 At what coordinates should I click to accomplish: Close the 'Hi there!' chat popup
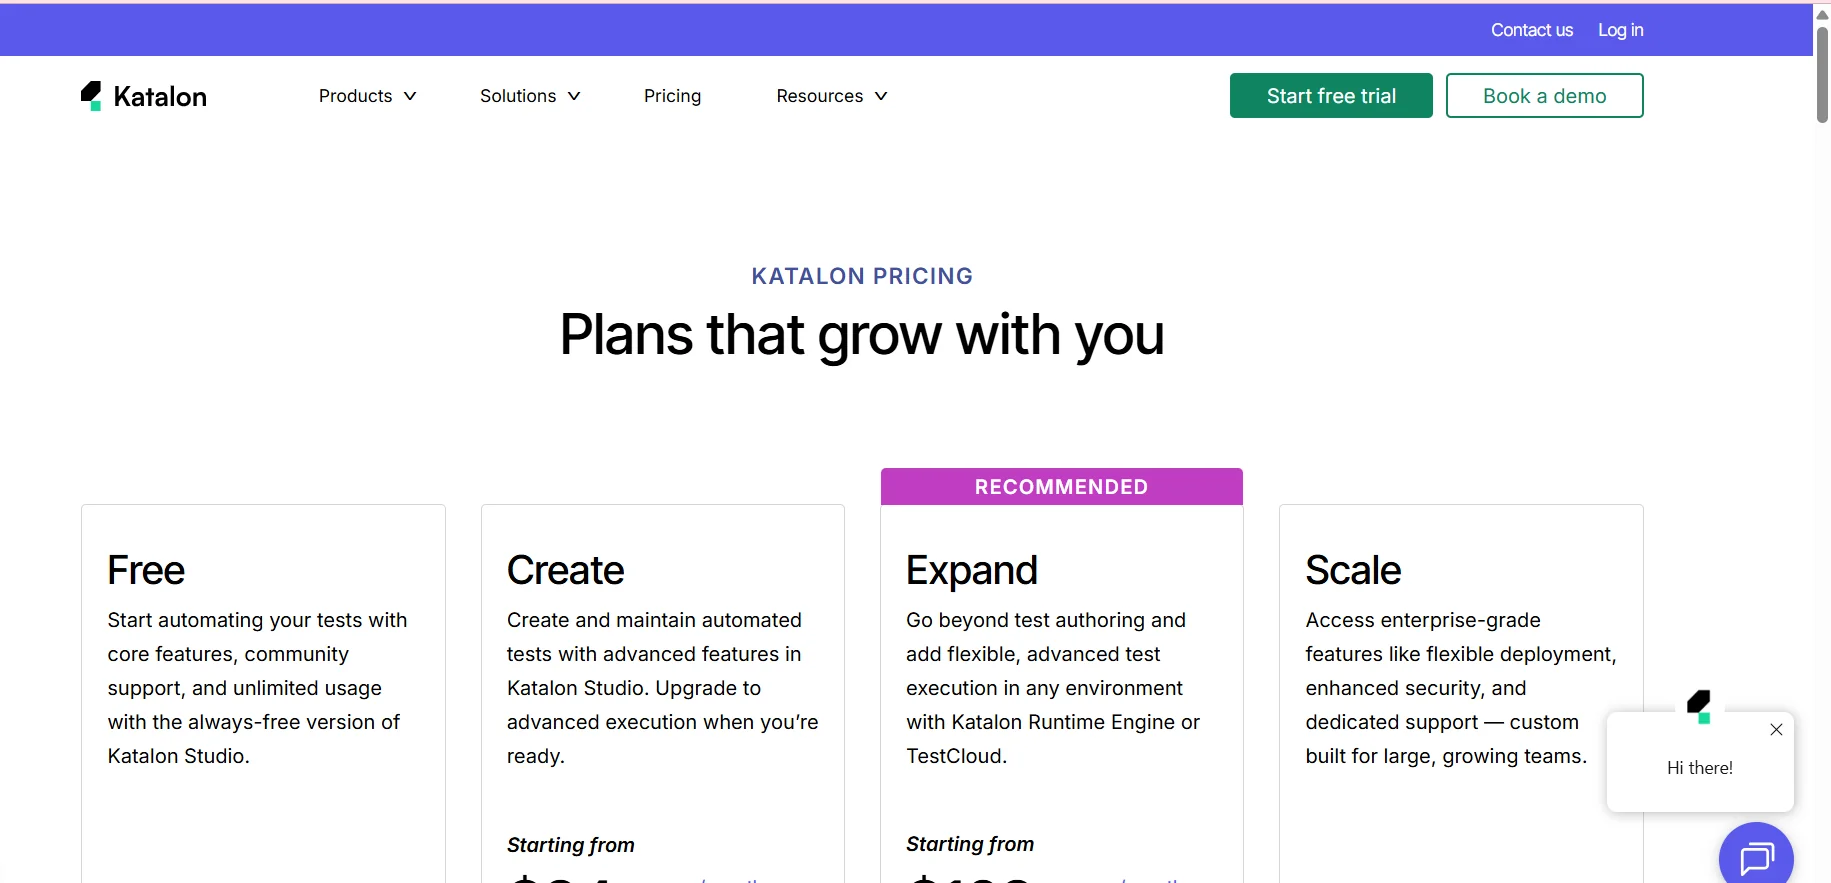pyautogui.click(x=1776, y=730)
